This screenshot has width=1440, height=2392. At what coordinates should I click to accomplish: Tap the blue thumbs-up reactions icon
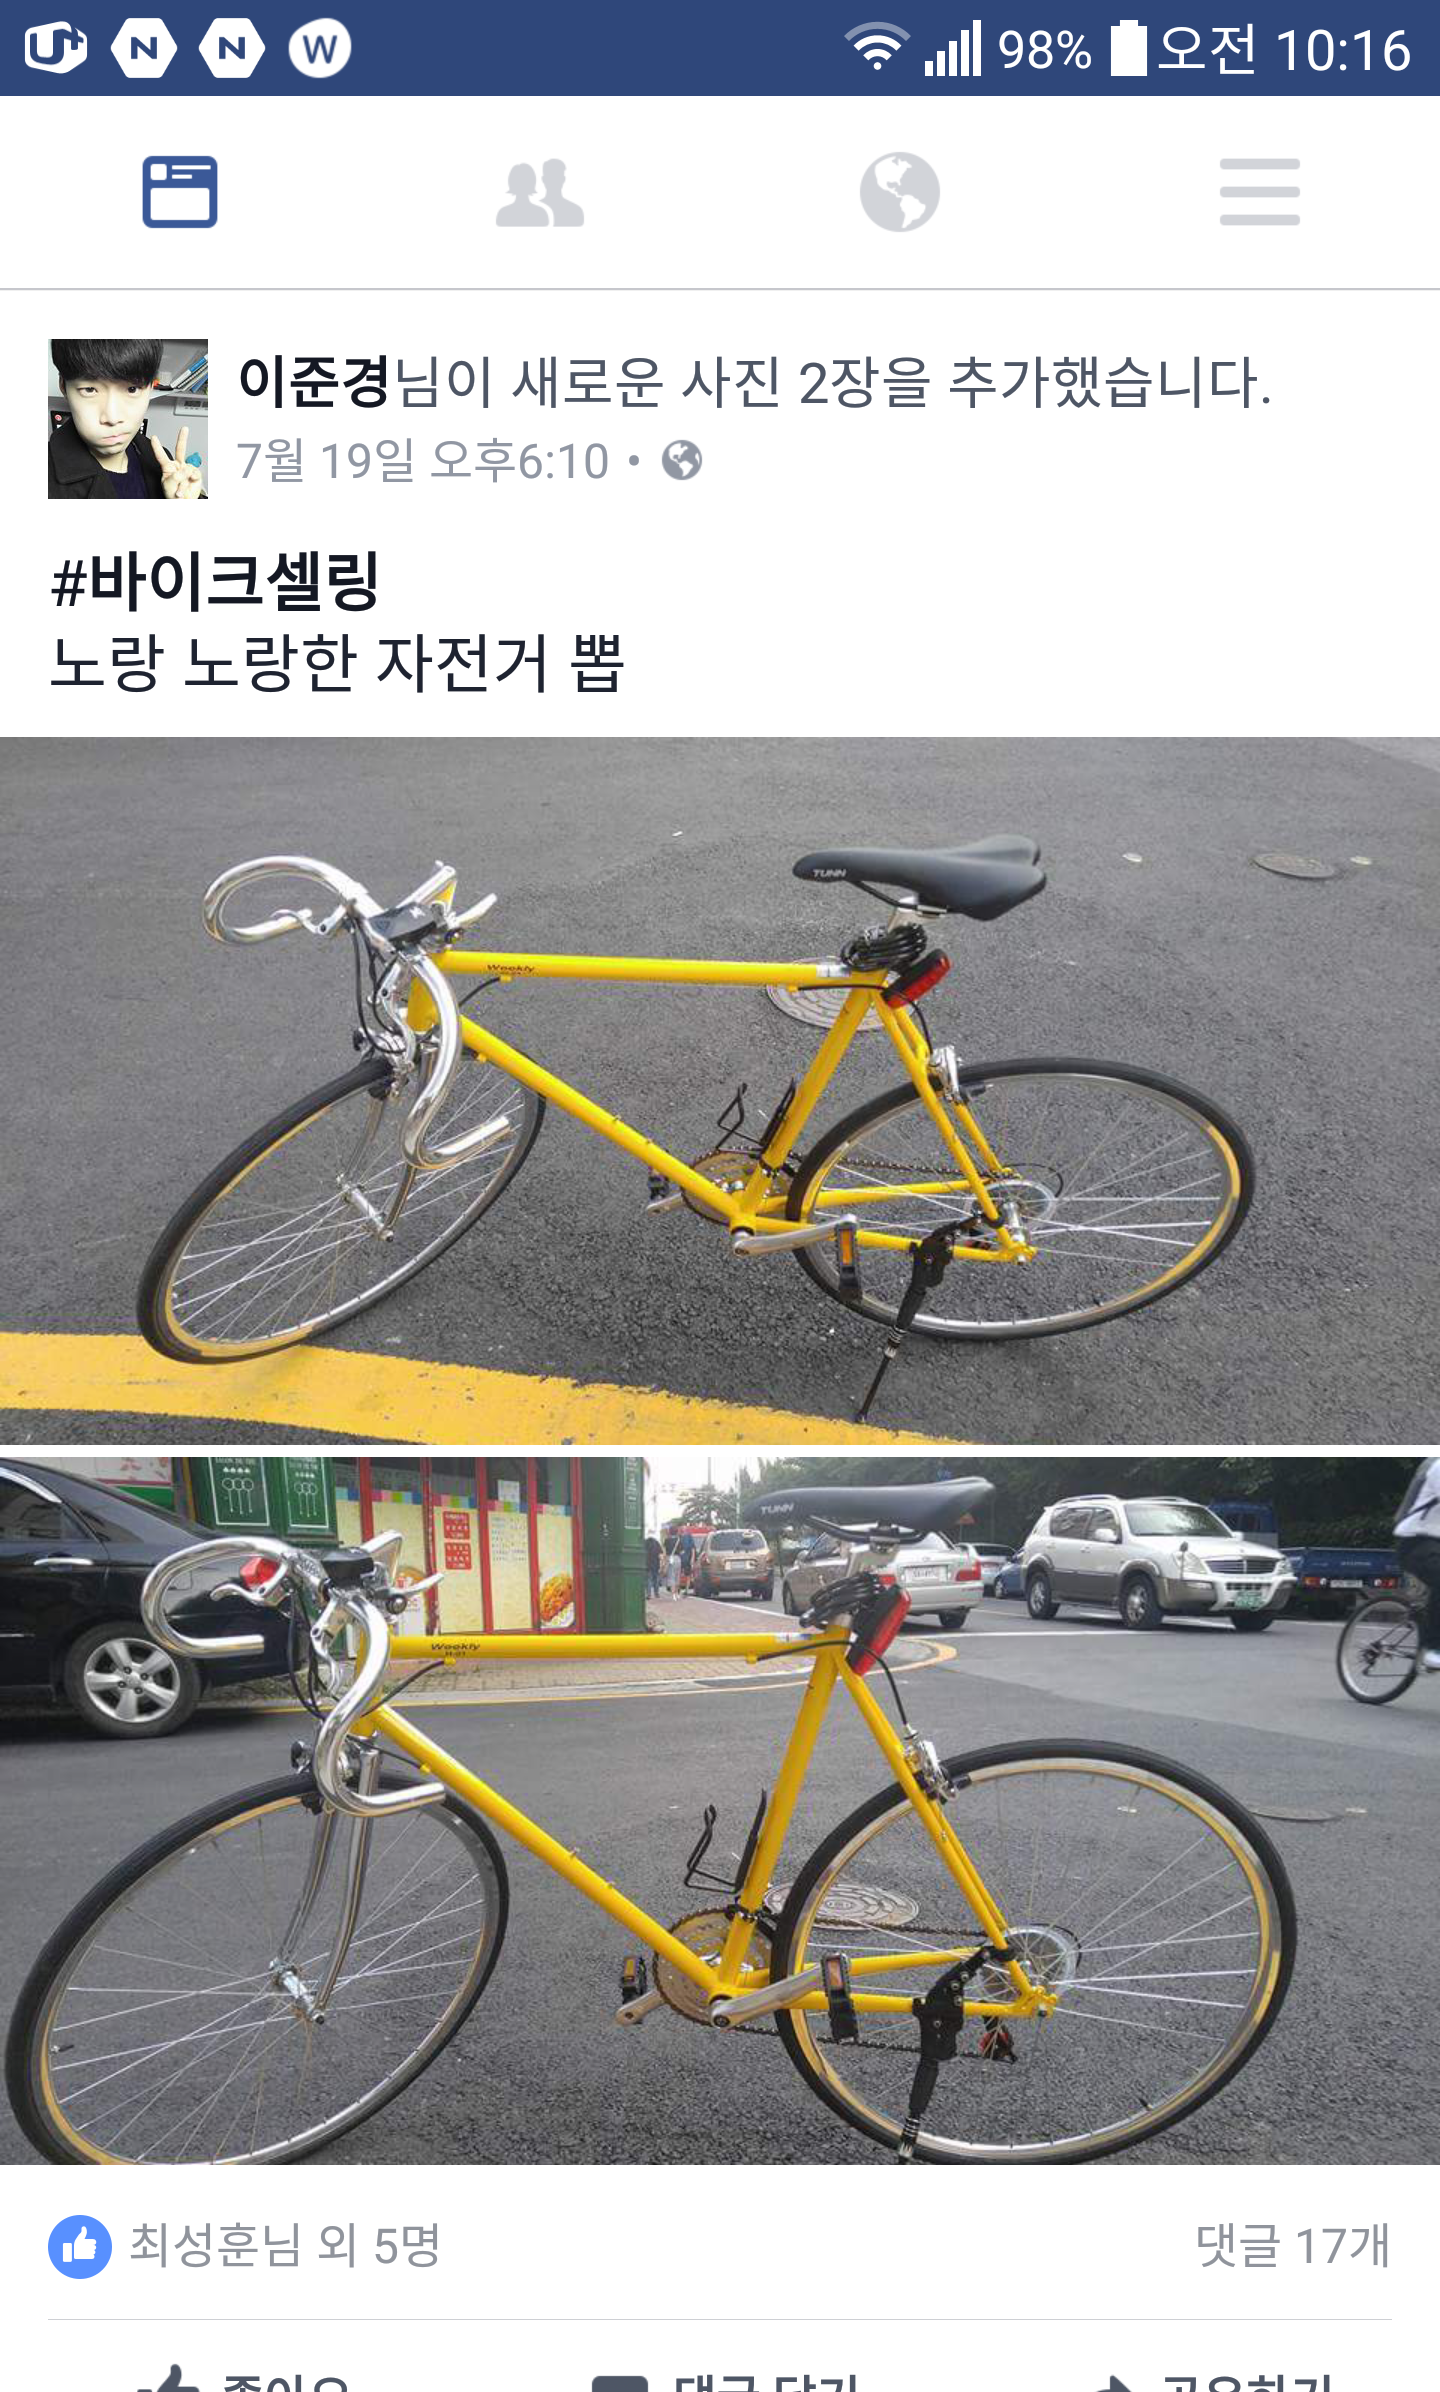(x=80, y=2247)
